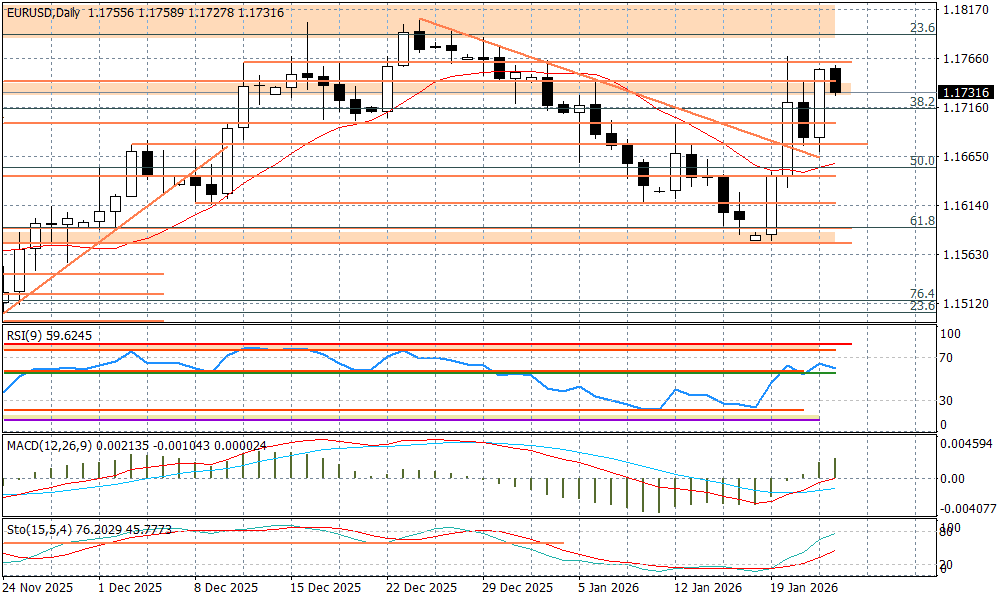Select the 76.4 Fibonacci level label
The height and width of the screenshot is (600, 1000).
[x=921, y=293]
